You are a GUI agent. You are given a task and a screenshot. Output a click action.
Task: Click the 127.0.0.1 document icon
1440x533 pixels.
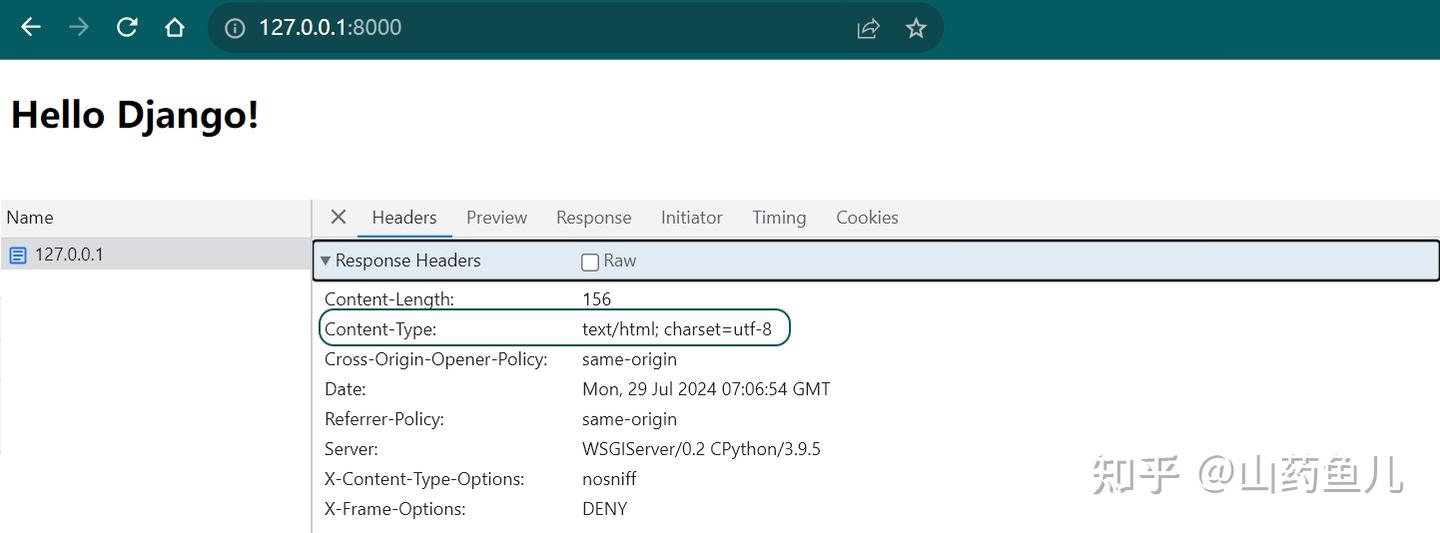click(17, 255)
